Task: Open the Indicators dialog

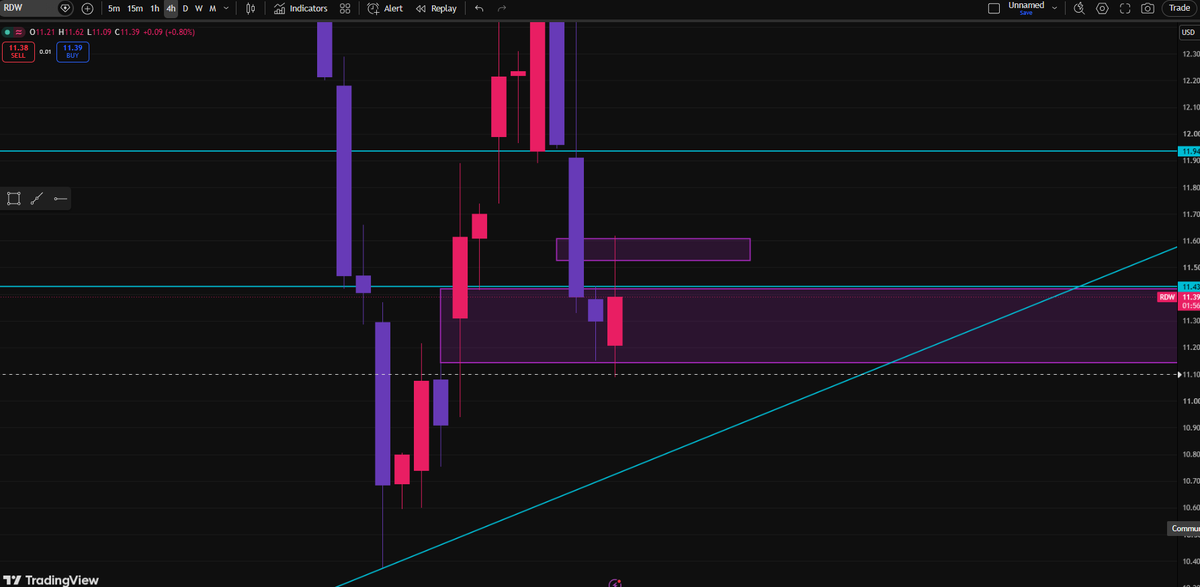Action: click(x=301, y=8)
